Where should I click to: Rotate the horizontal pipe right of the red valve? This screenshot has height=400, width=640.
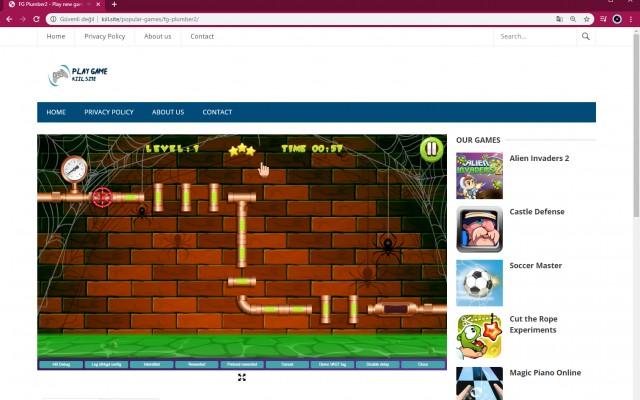click(x=129, y=198)
